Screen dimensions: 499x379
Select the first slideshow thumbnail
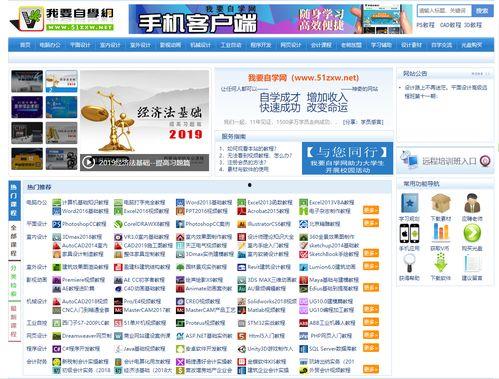27,81
